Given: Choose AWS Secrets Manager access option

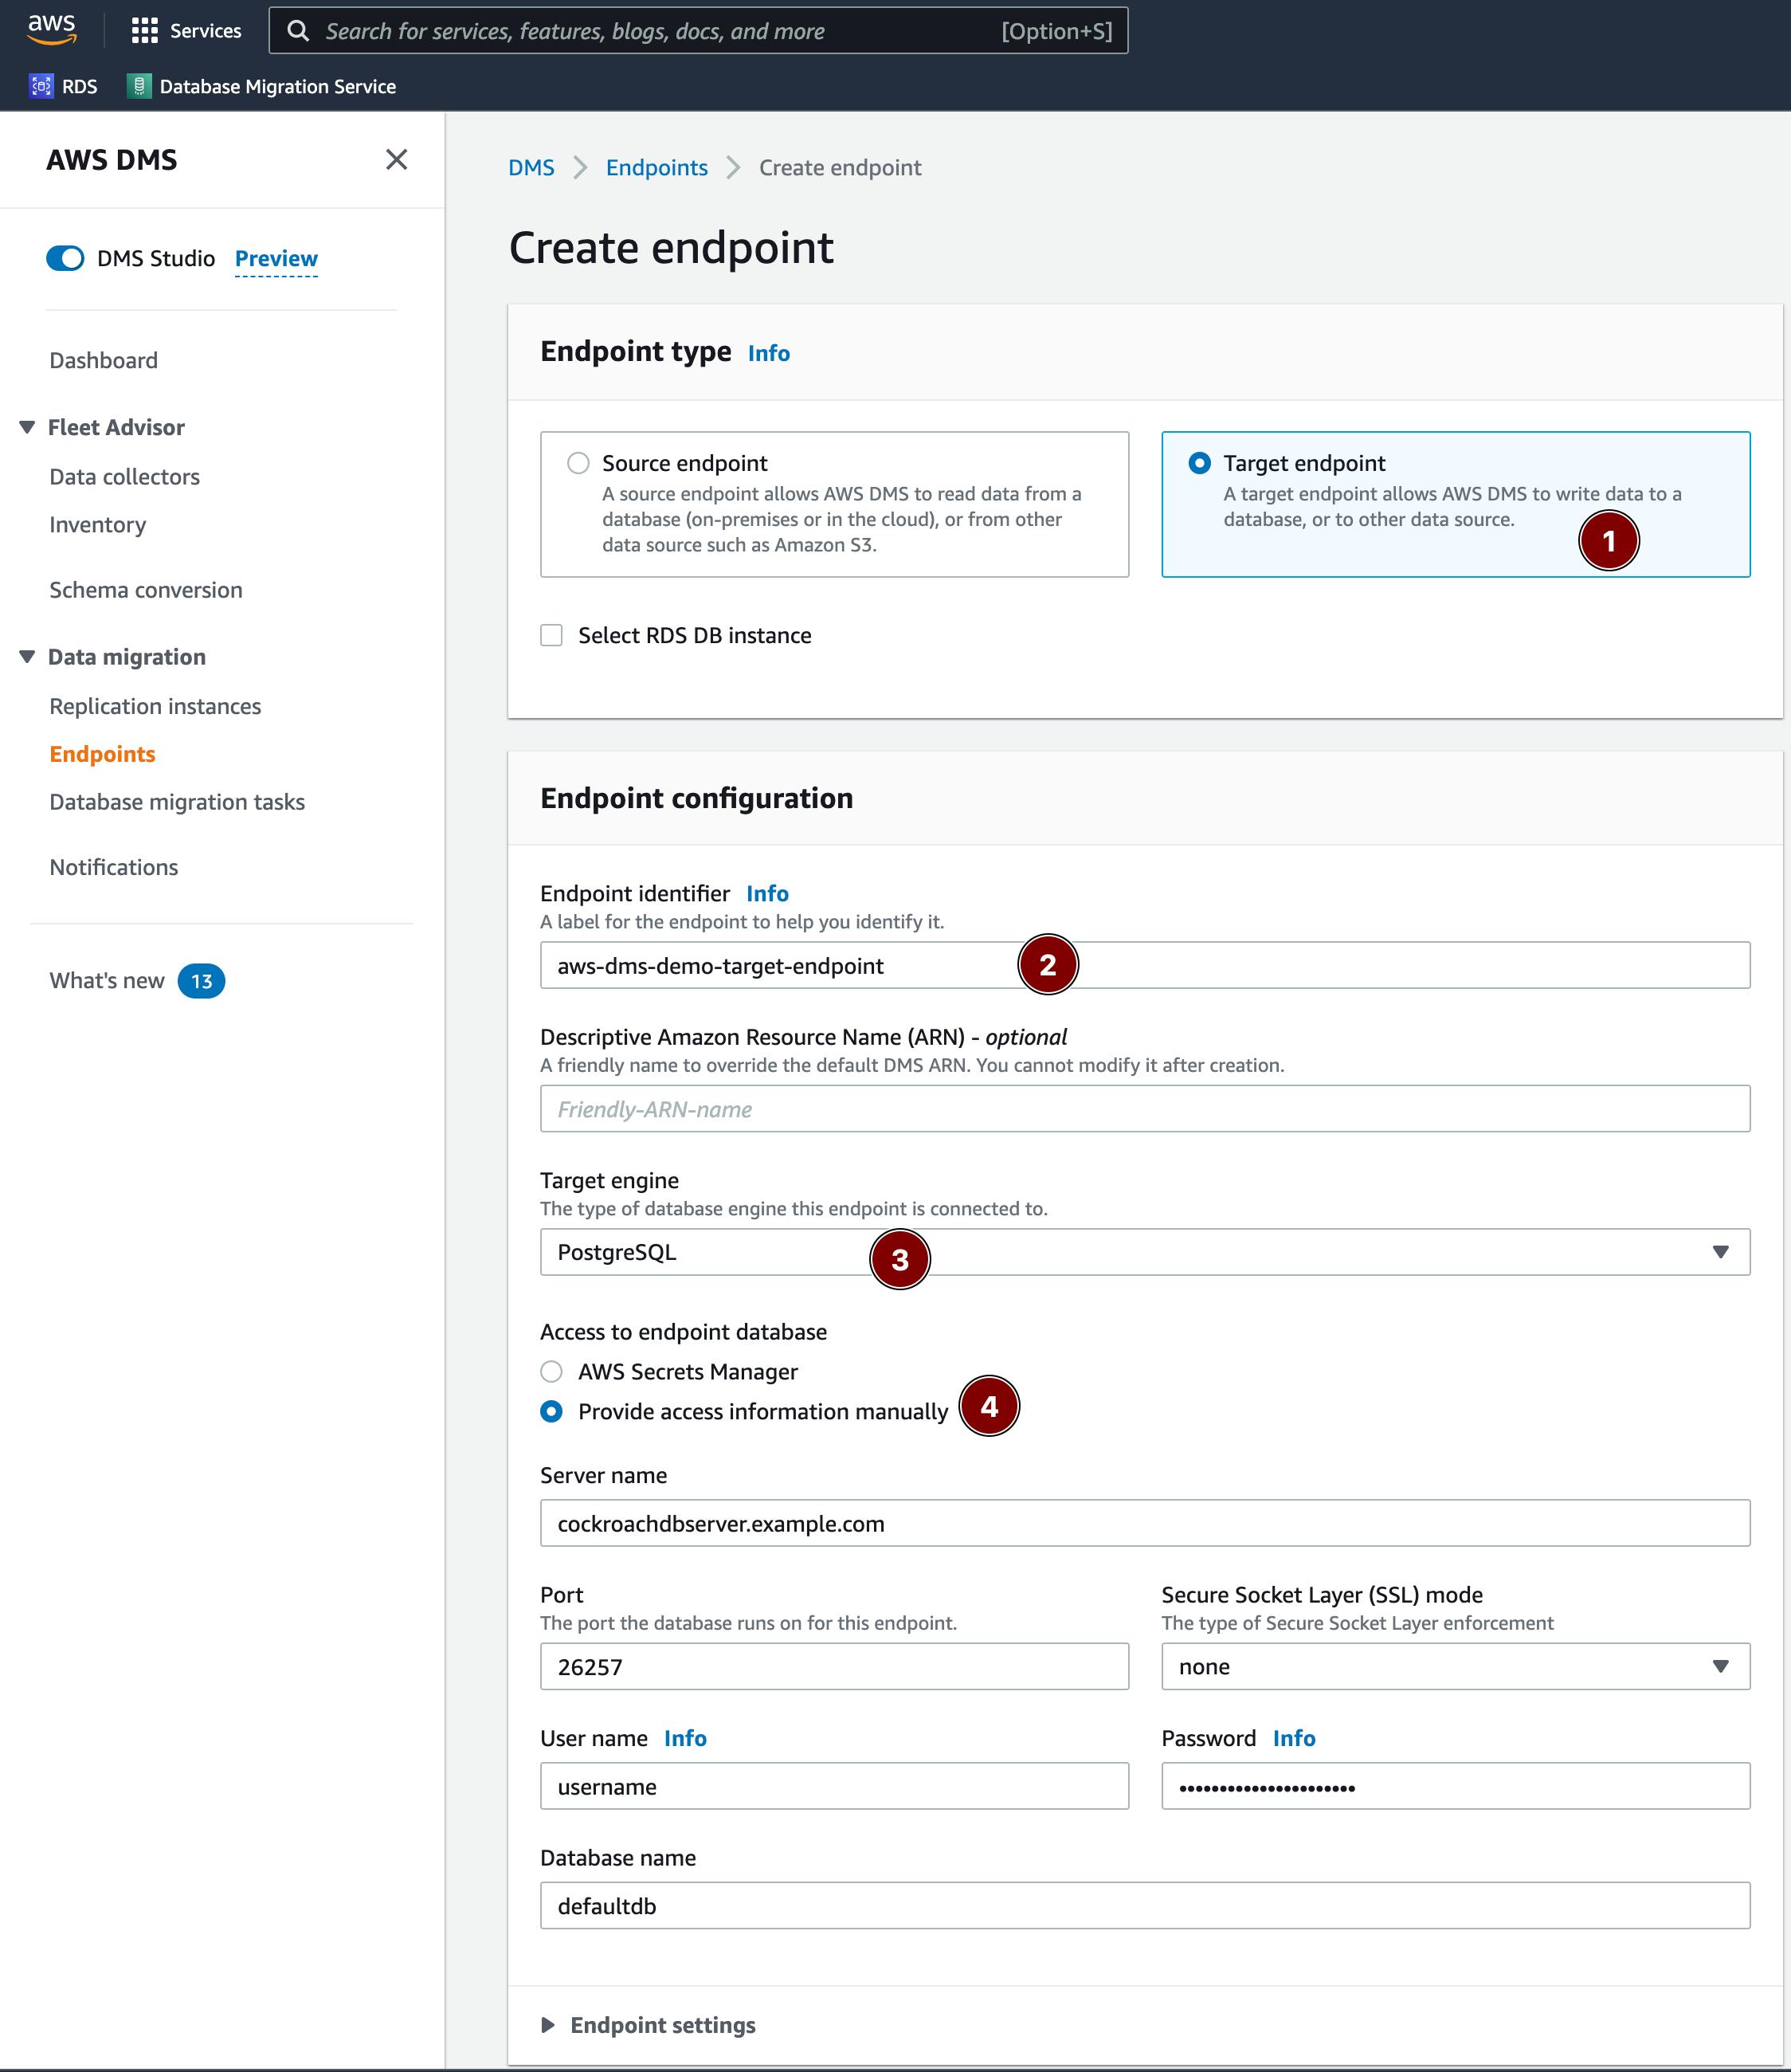Looking at the screenshot, I should (551, 1371).
